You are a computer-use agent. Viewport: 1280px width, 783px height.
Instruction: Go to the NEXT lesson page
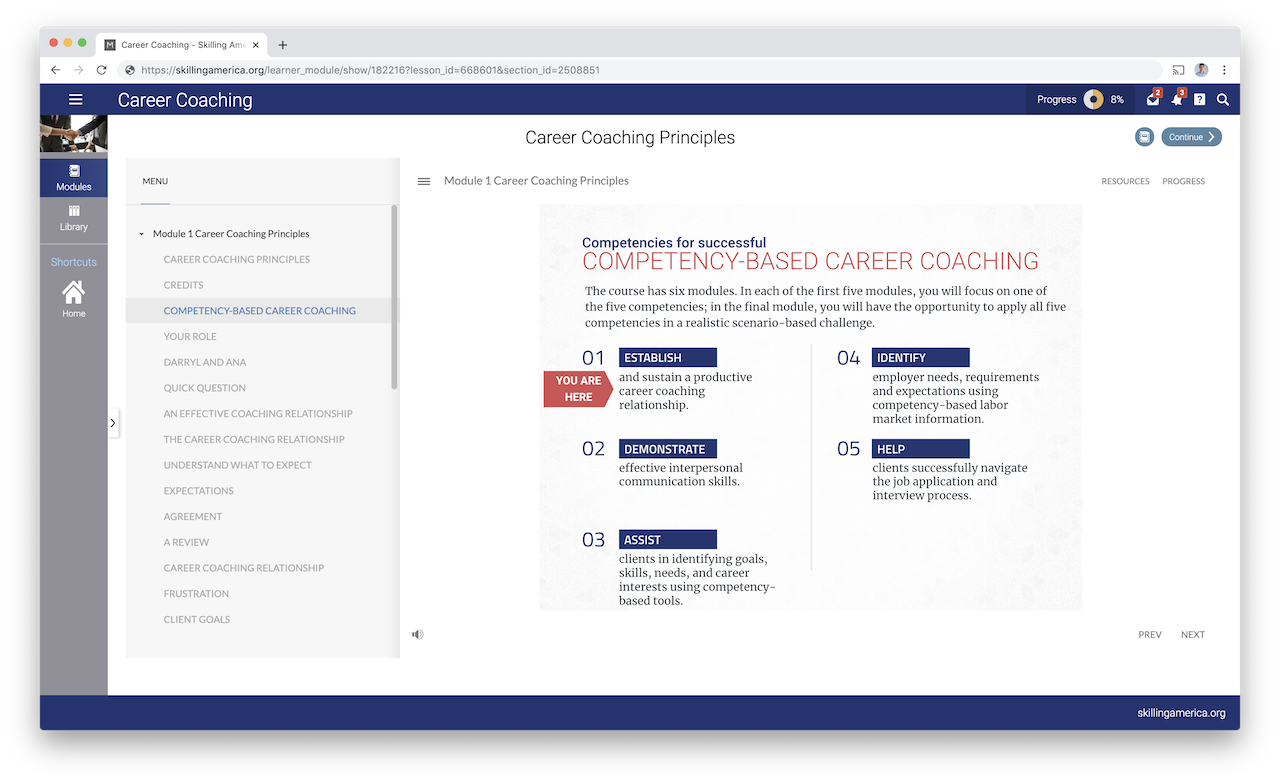[x=1192, y=634]
